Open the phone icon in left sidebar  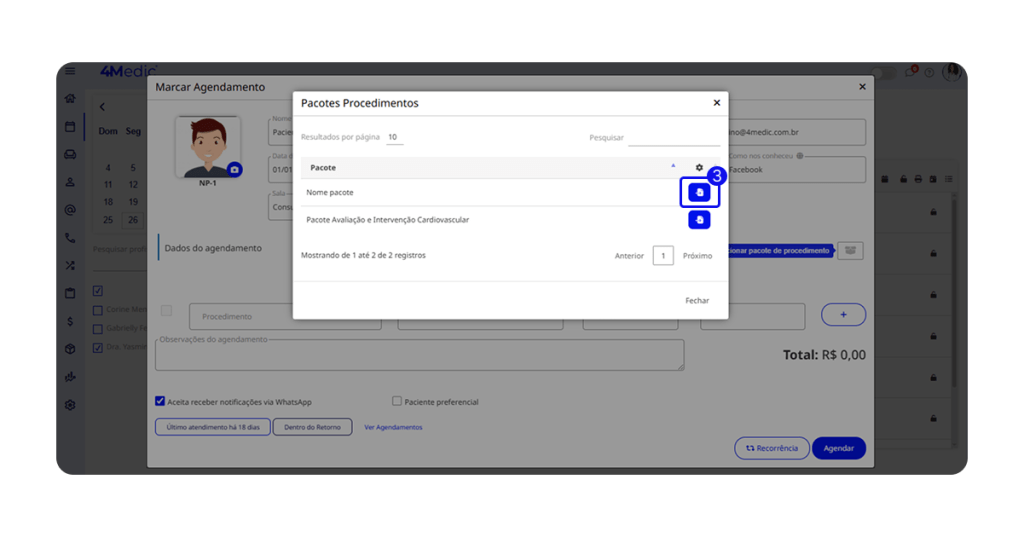pyautogui.click(x=70, y=238)
